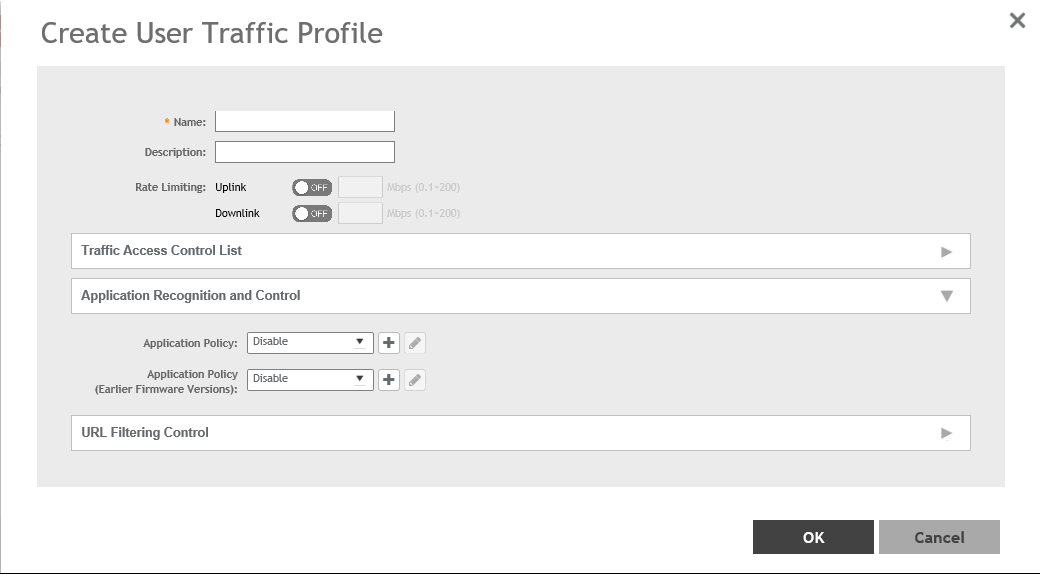Click into the Description text box

pos(305,152)
